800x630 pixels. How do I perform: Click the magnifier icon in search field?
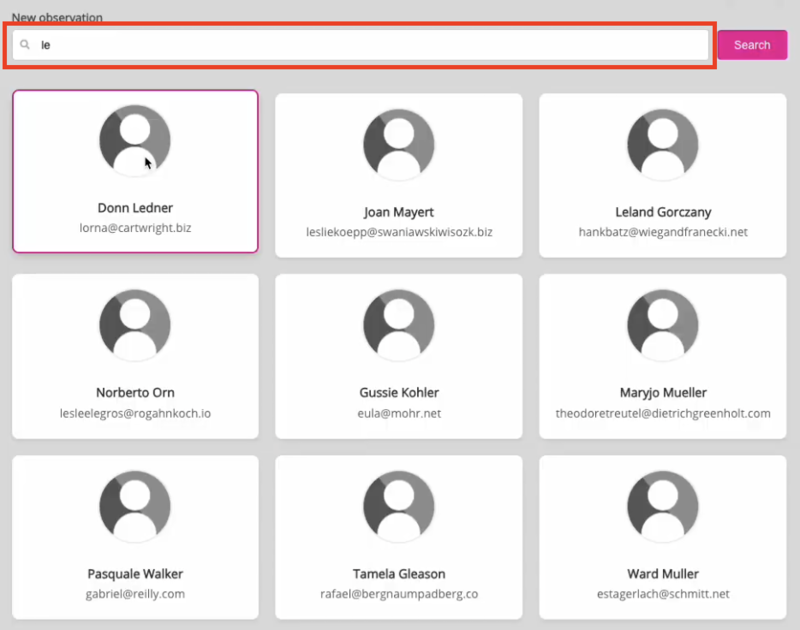25,45
